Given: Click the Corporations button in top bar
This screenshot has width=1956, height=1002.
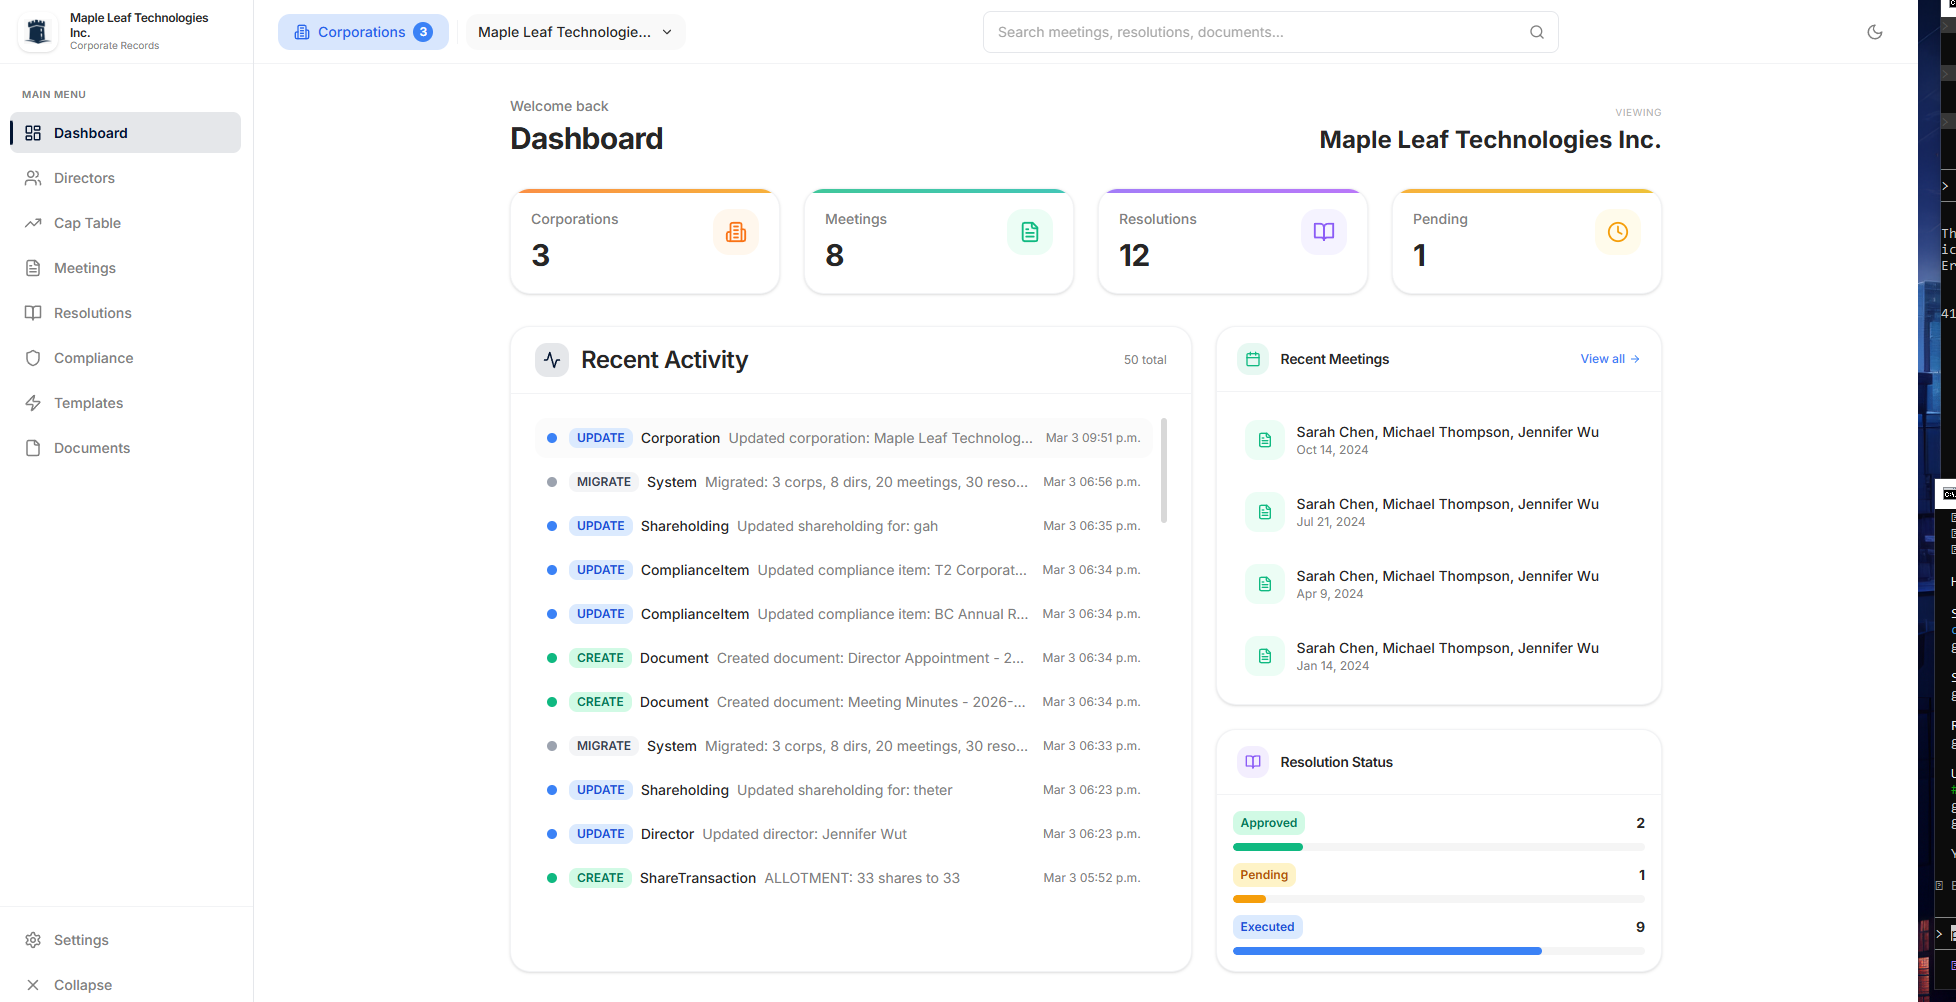Looking at the screenshot, I should click(x=363, y=32).
